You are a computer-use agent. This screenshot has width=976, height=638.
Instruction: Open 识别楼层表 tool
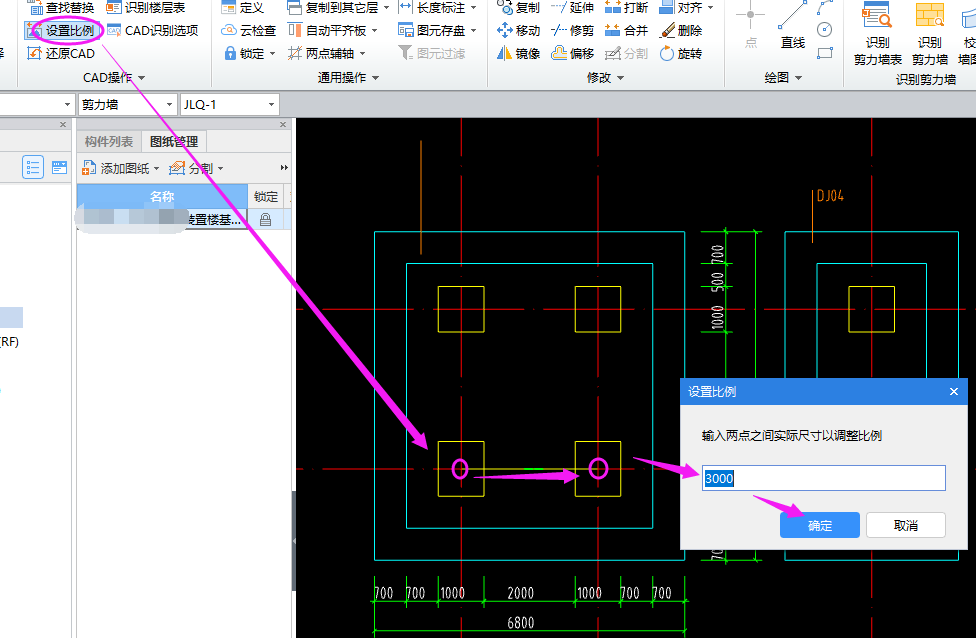[146, 7]
